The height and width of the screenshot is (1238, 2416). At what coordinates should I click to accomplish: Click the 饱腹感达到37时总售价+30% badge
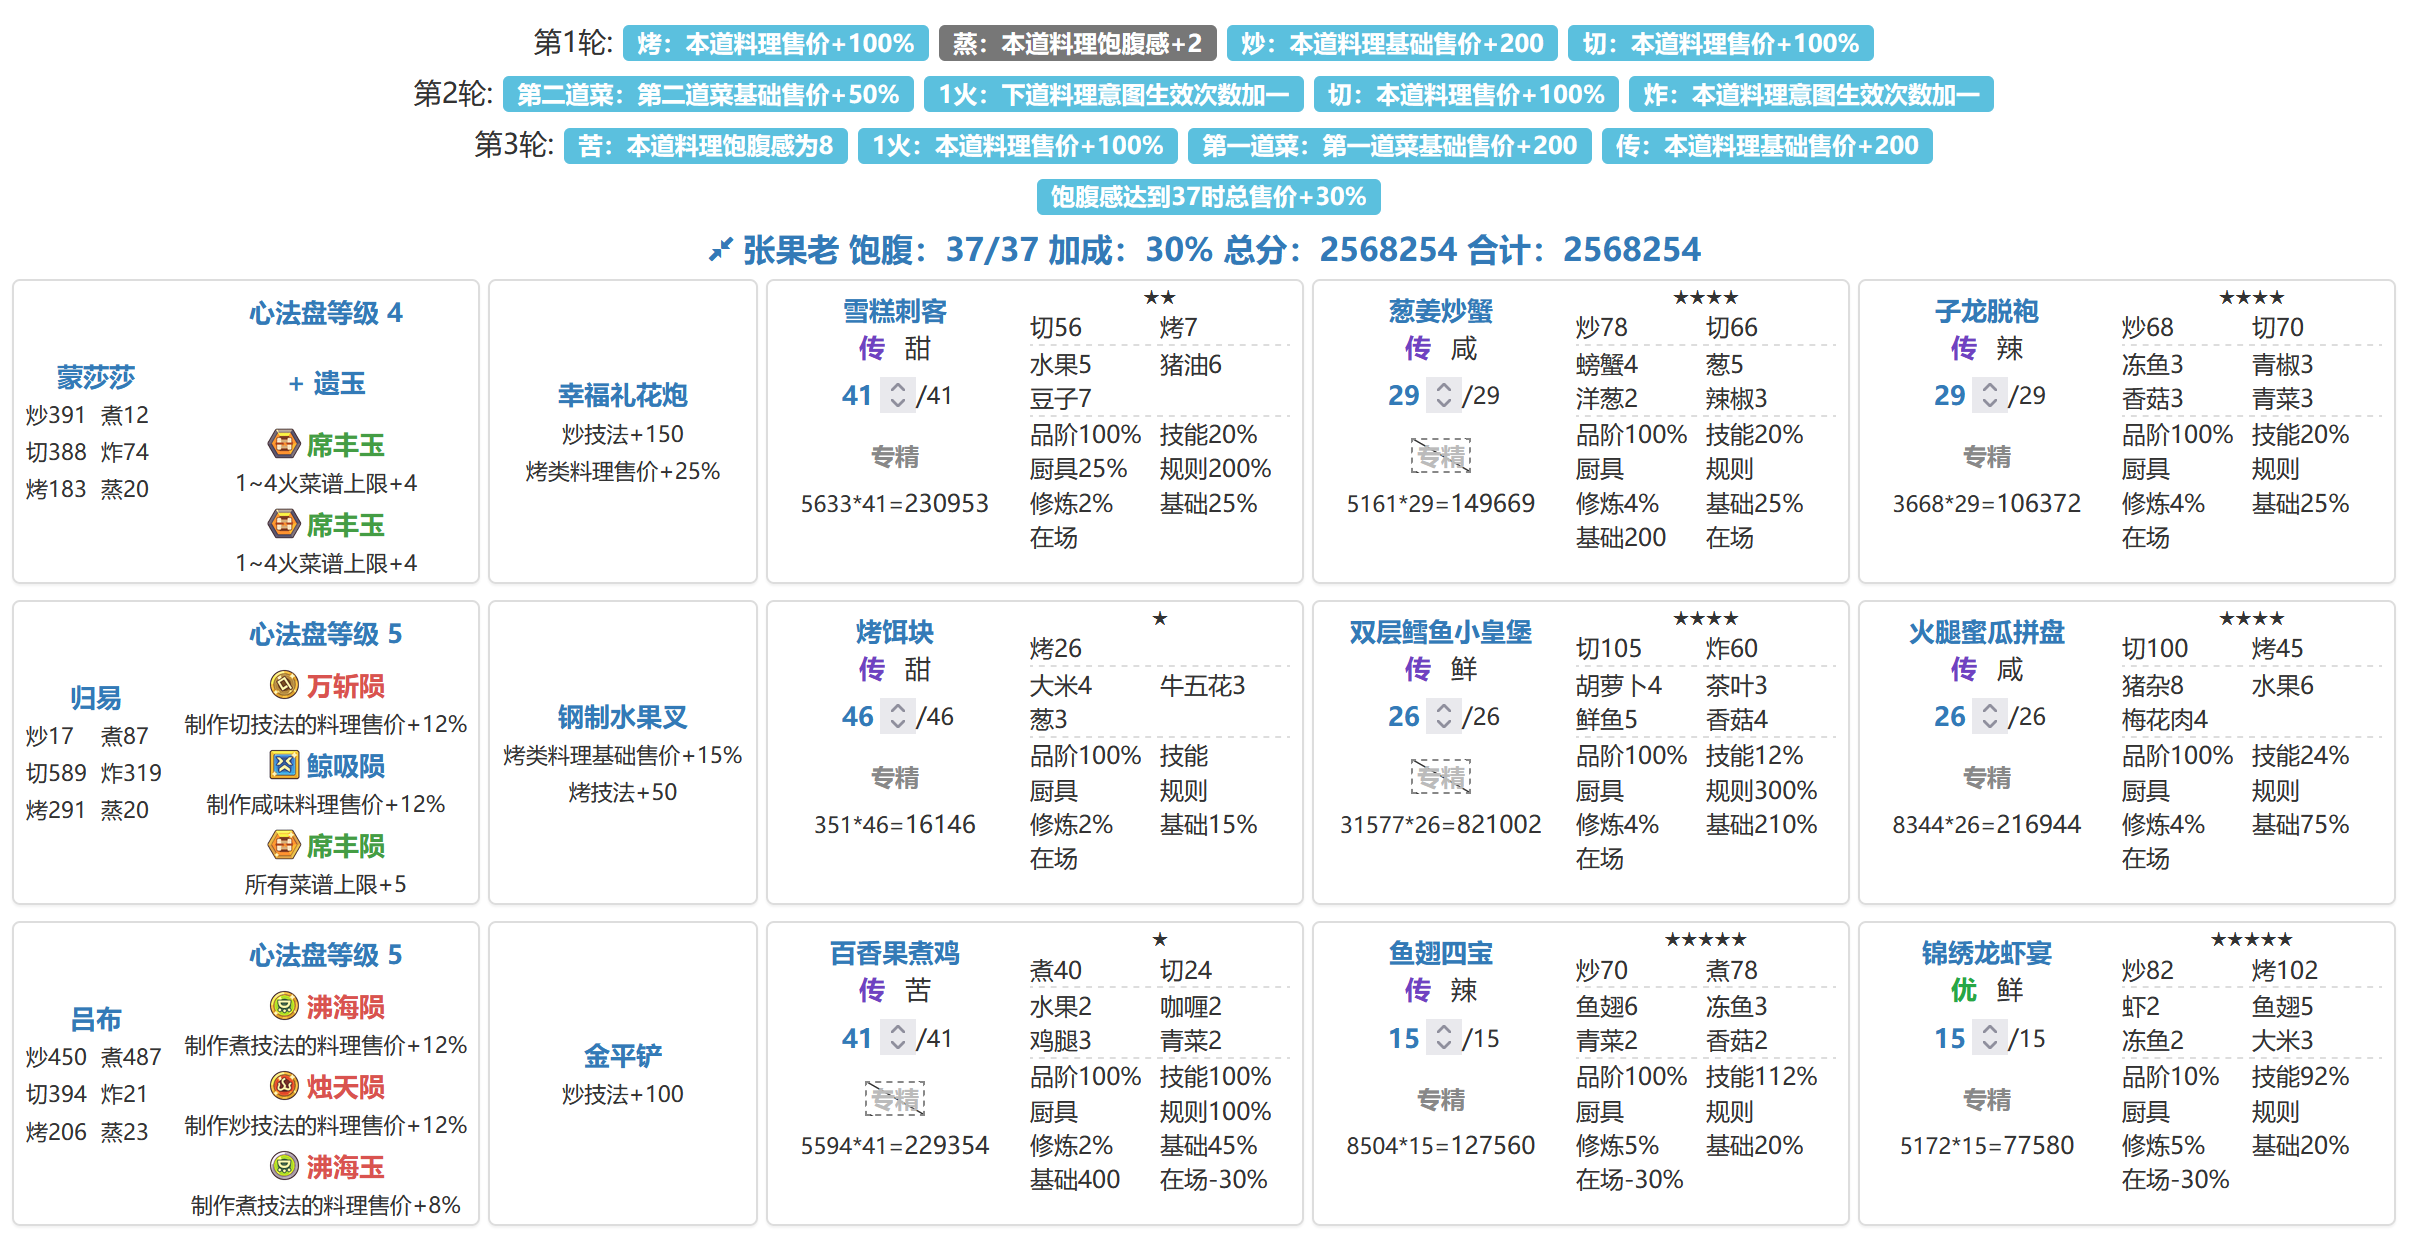(x=1208, y=197)
